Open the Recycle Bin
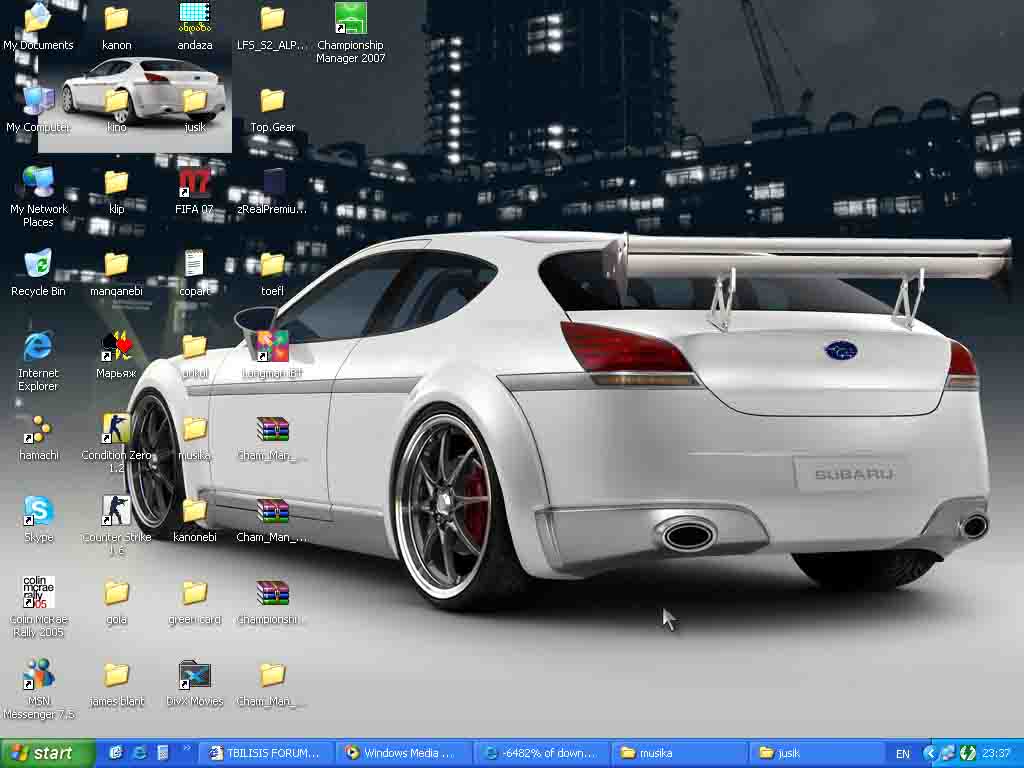The image size is (1024, 768). [x=38, y=266]
